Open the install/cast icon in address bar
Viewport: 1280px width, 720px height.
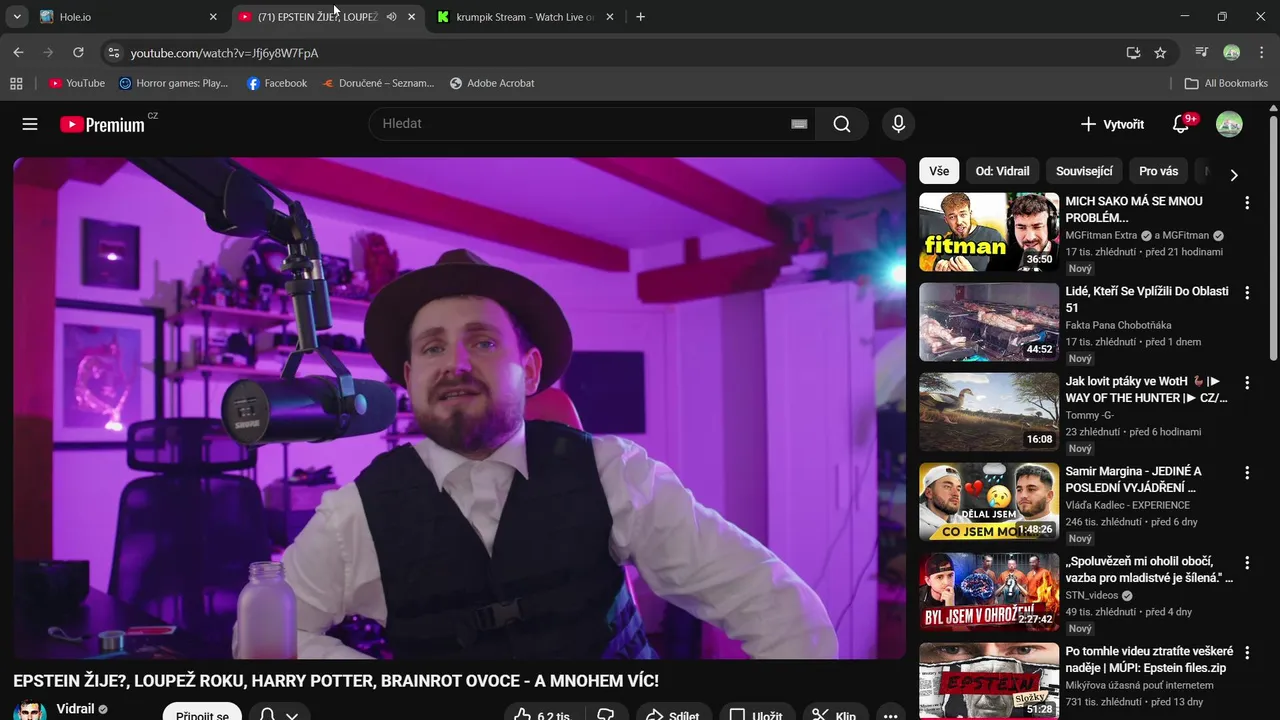coord(1133,52)
